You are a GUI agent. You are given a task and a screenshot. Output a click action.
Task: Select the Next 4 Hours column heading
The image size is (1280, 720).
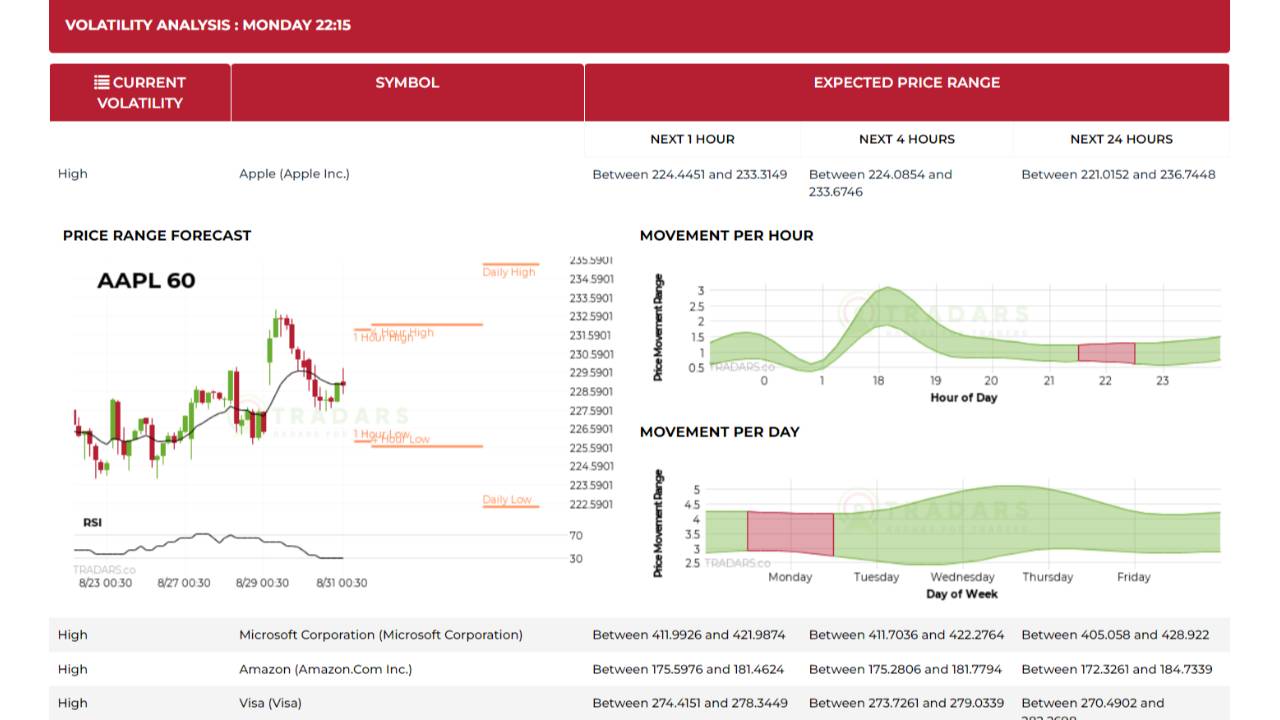click(907, 139)
